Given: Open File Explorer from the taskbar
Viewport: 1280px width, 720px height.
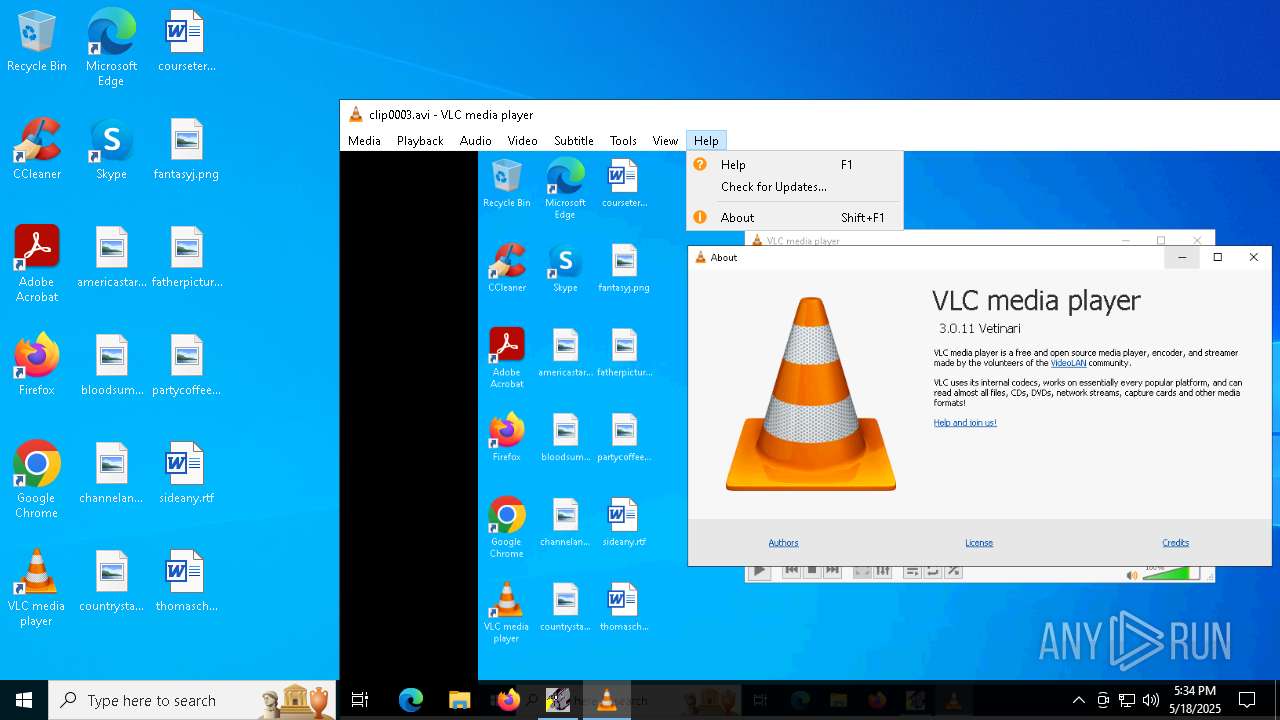Looking at the screenshot, I should [x=459, y=700].
